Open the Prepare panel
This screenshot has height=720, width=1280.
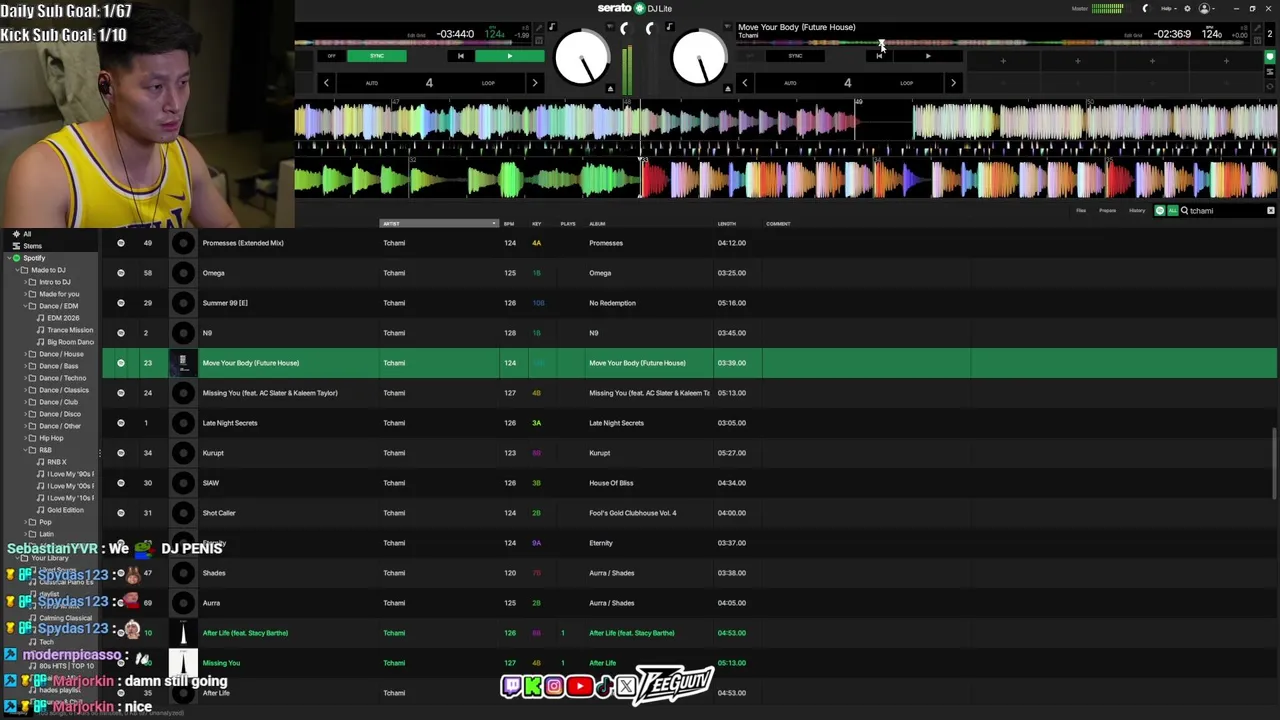[x=1108, y=211]
